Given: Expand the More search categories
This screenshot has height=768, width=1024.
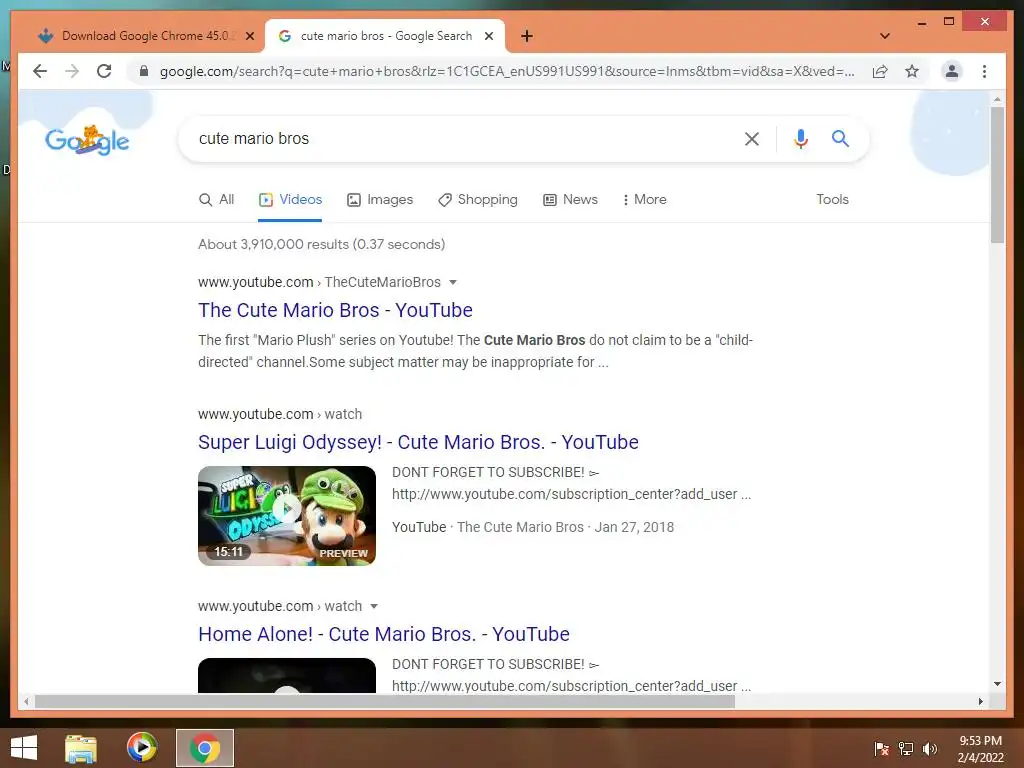Looking at the screenshot, I should pos(644,199).
